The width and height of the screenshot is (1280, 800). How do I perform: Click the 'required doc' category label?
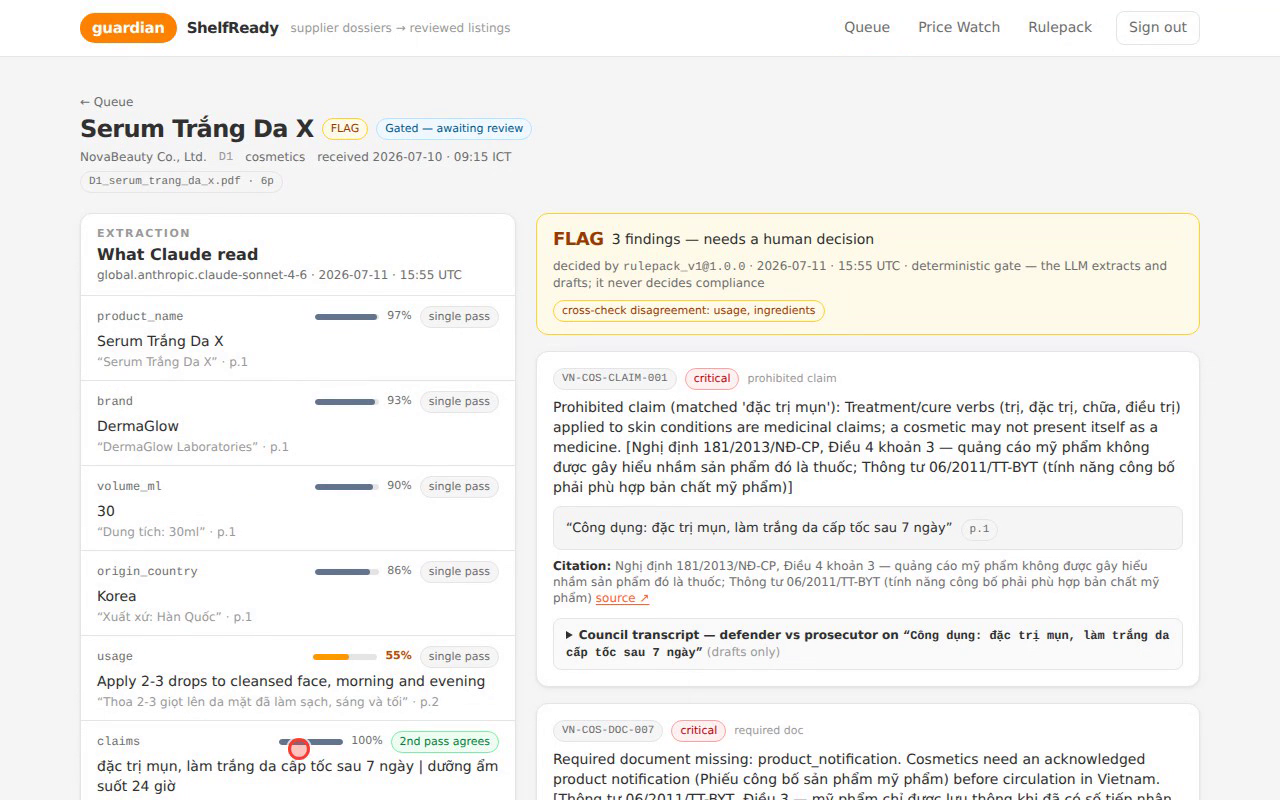(769, 731)
